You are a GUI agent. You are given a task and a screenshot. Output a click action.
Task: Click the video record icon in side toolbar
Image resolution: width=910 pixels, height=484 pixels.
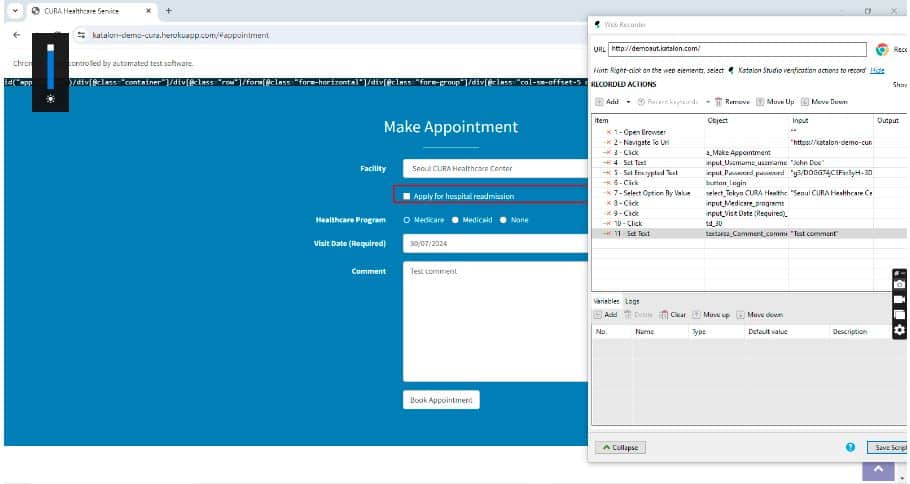[x=899, y=299]
